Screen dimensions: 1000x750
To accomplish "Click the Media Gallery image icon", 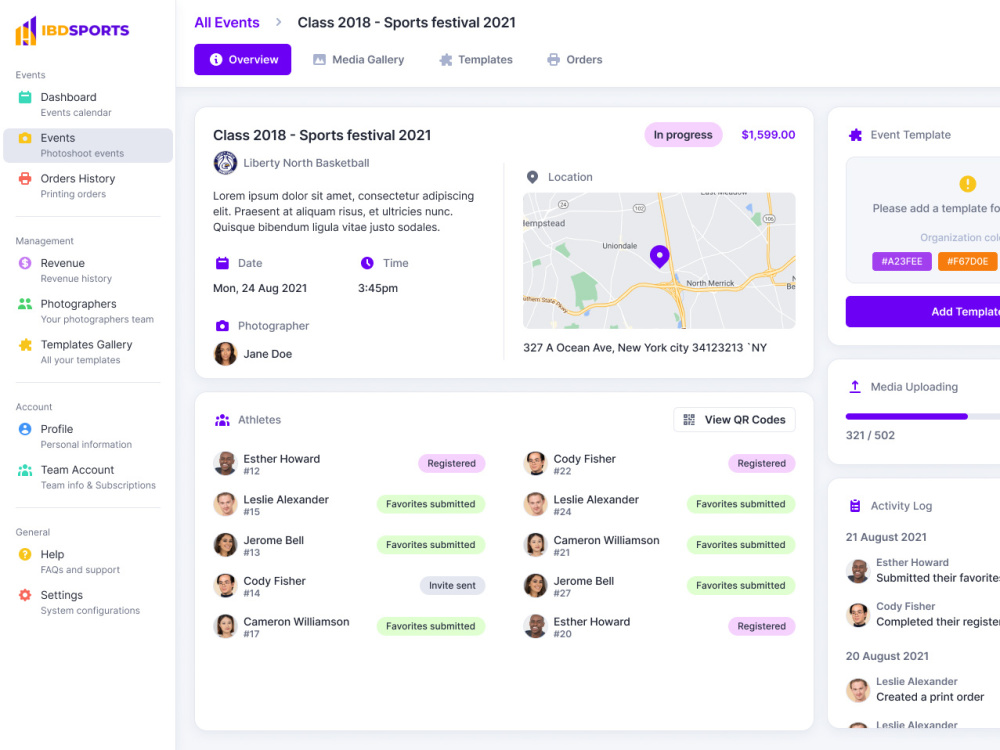I will 319,59.
